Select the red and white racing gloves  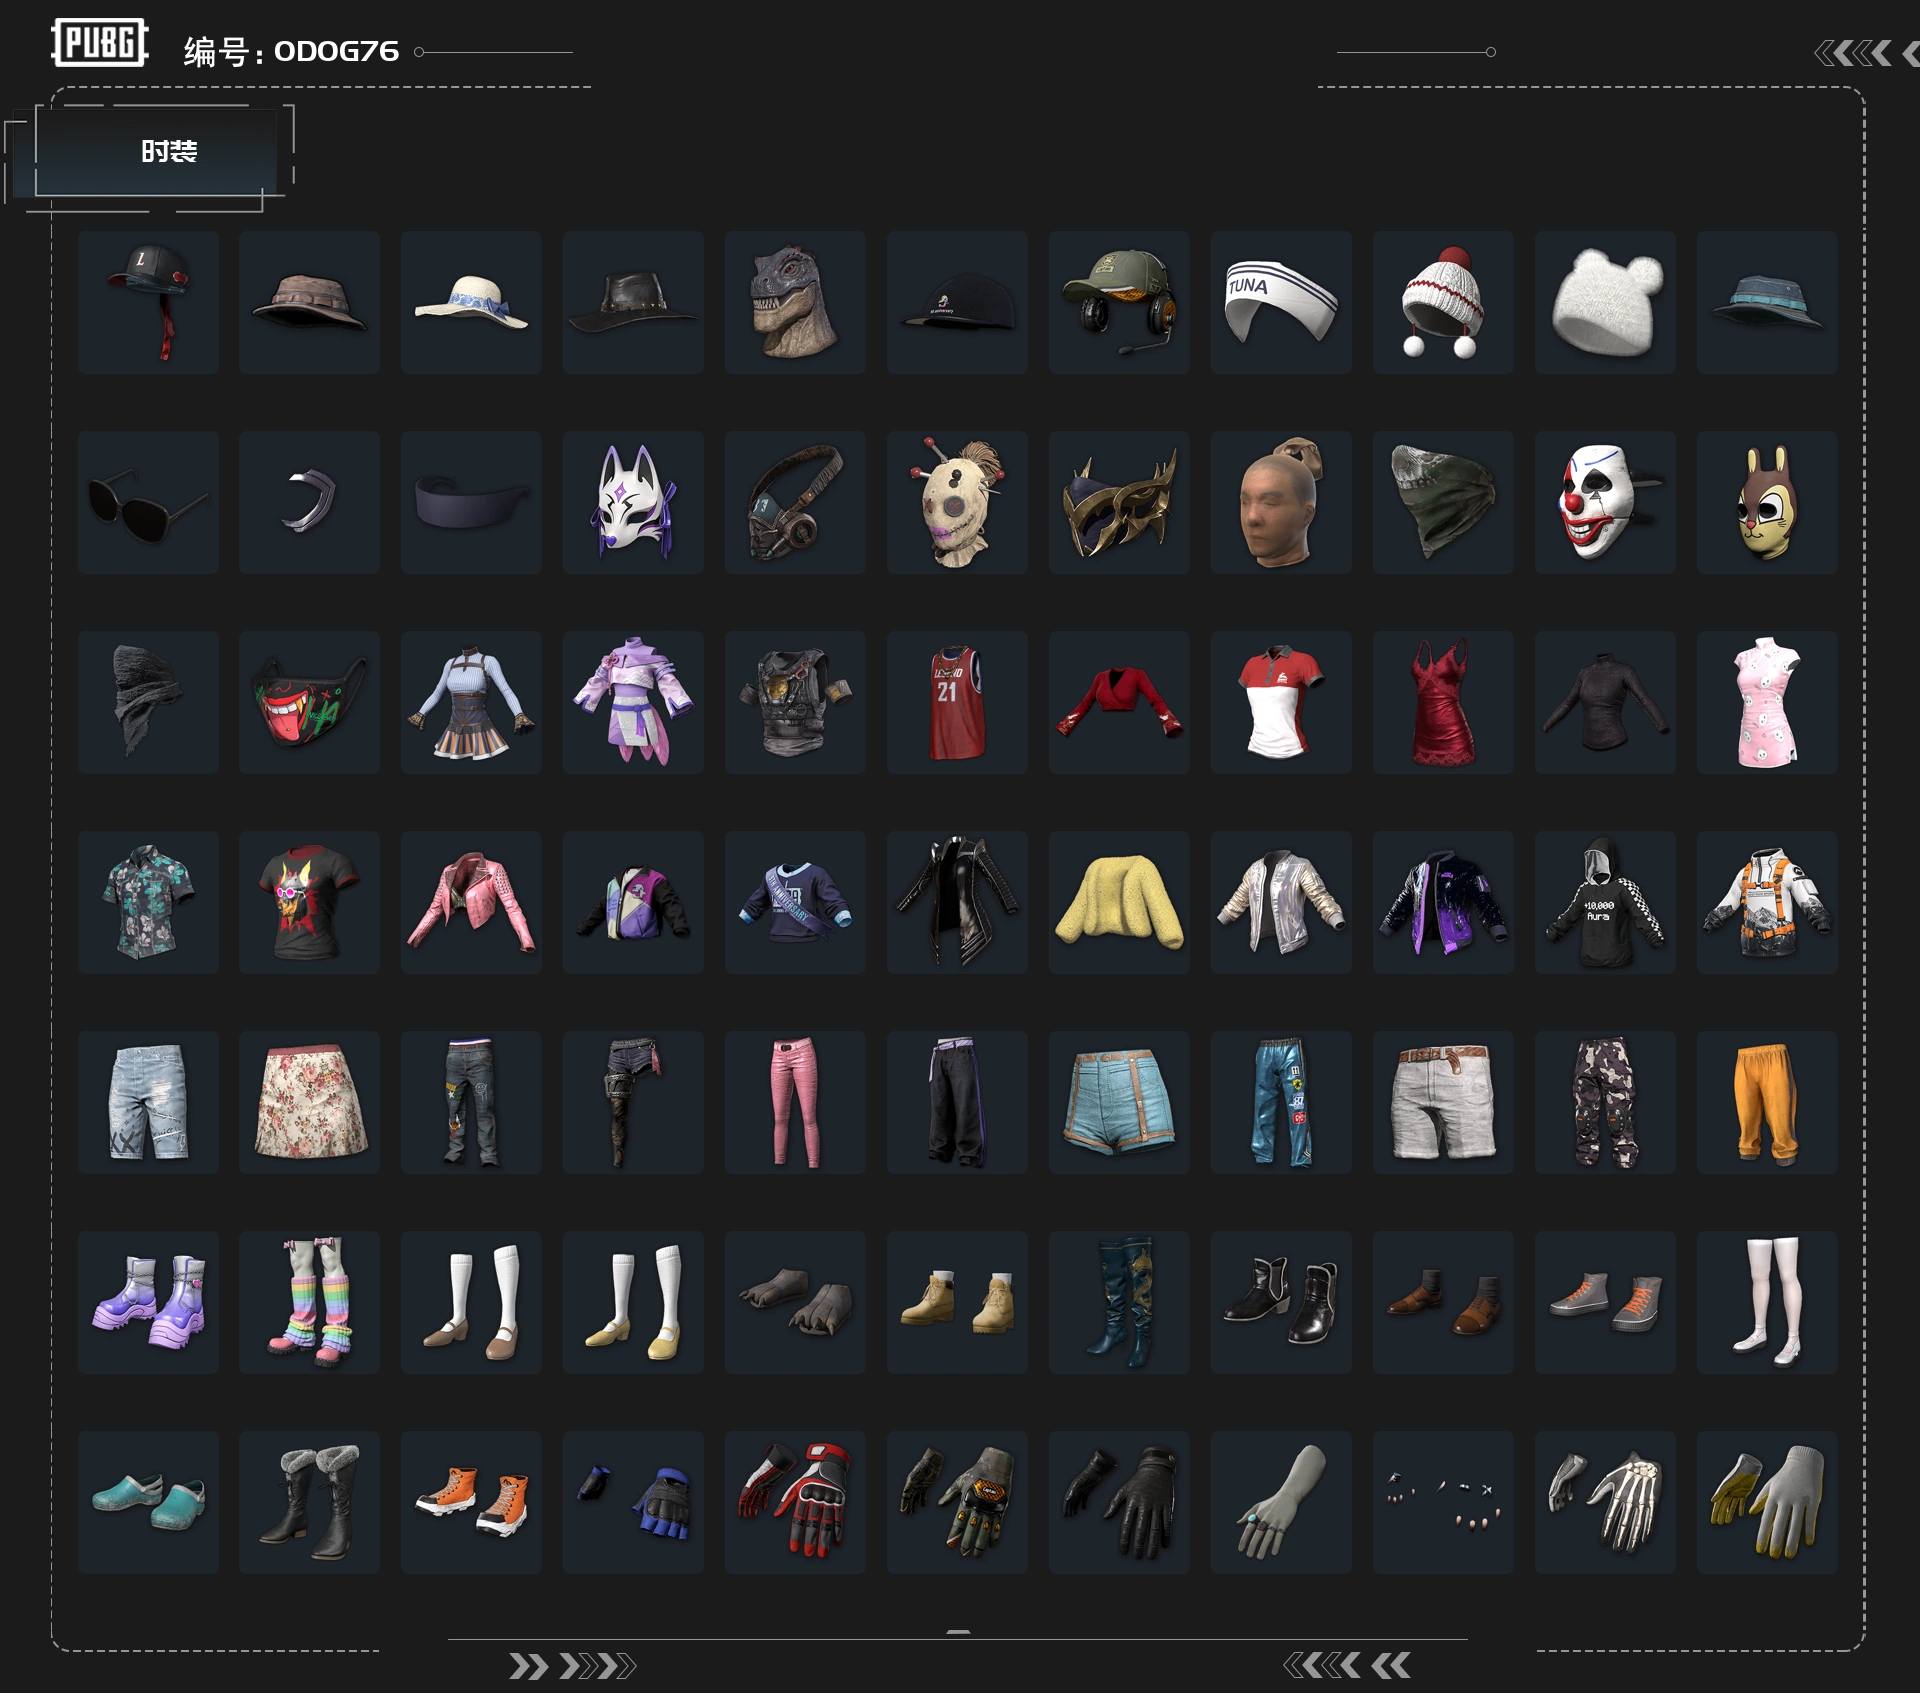(795, 1502)
